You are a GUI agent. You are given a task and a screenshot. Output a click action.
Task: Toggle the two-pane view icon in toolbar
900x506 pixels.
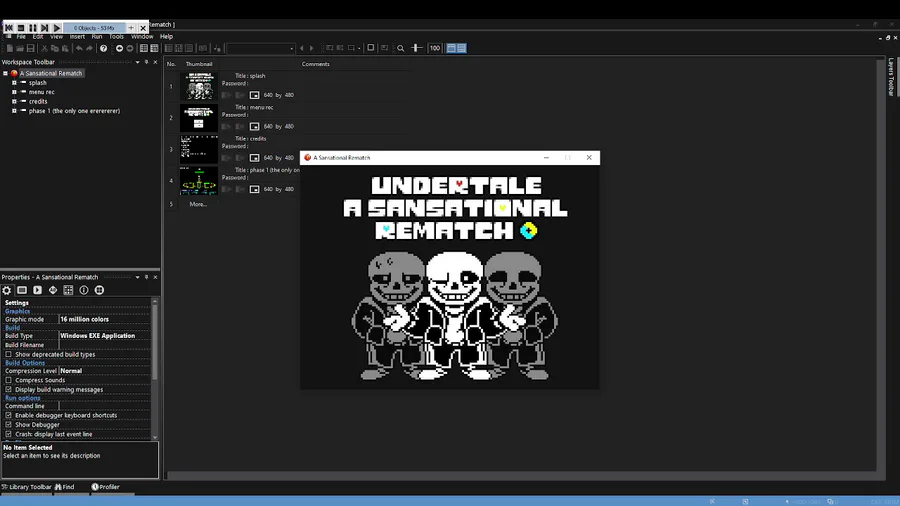click(456, 48)
